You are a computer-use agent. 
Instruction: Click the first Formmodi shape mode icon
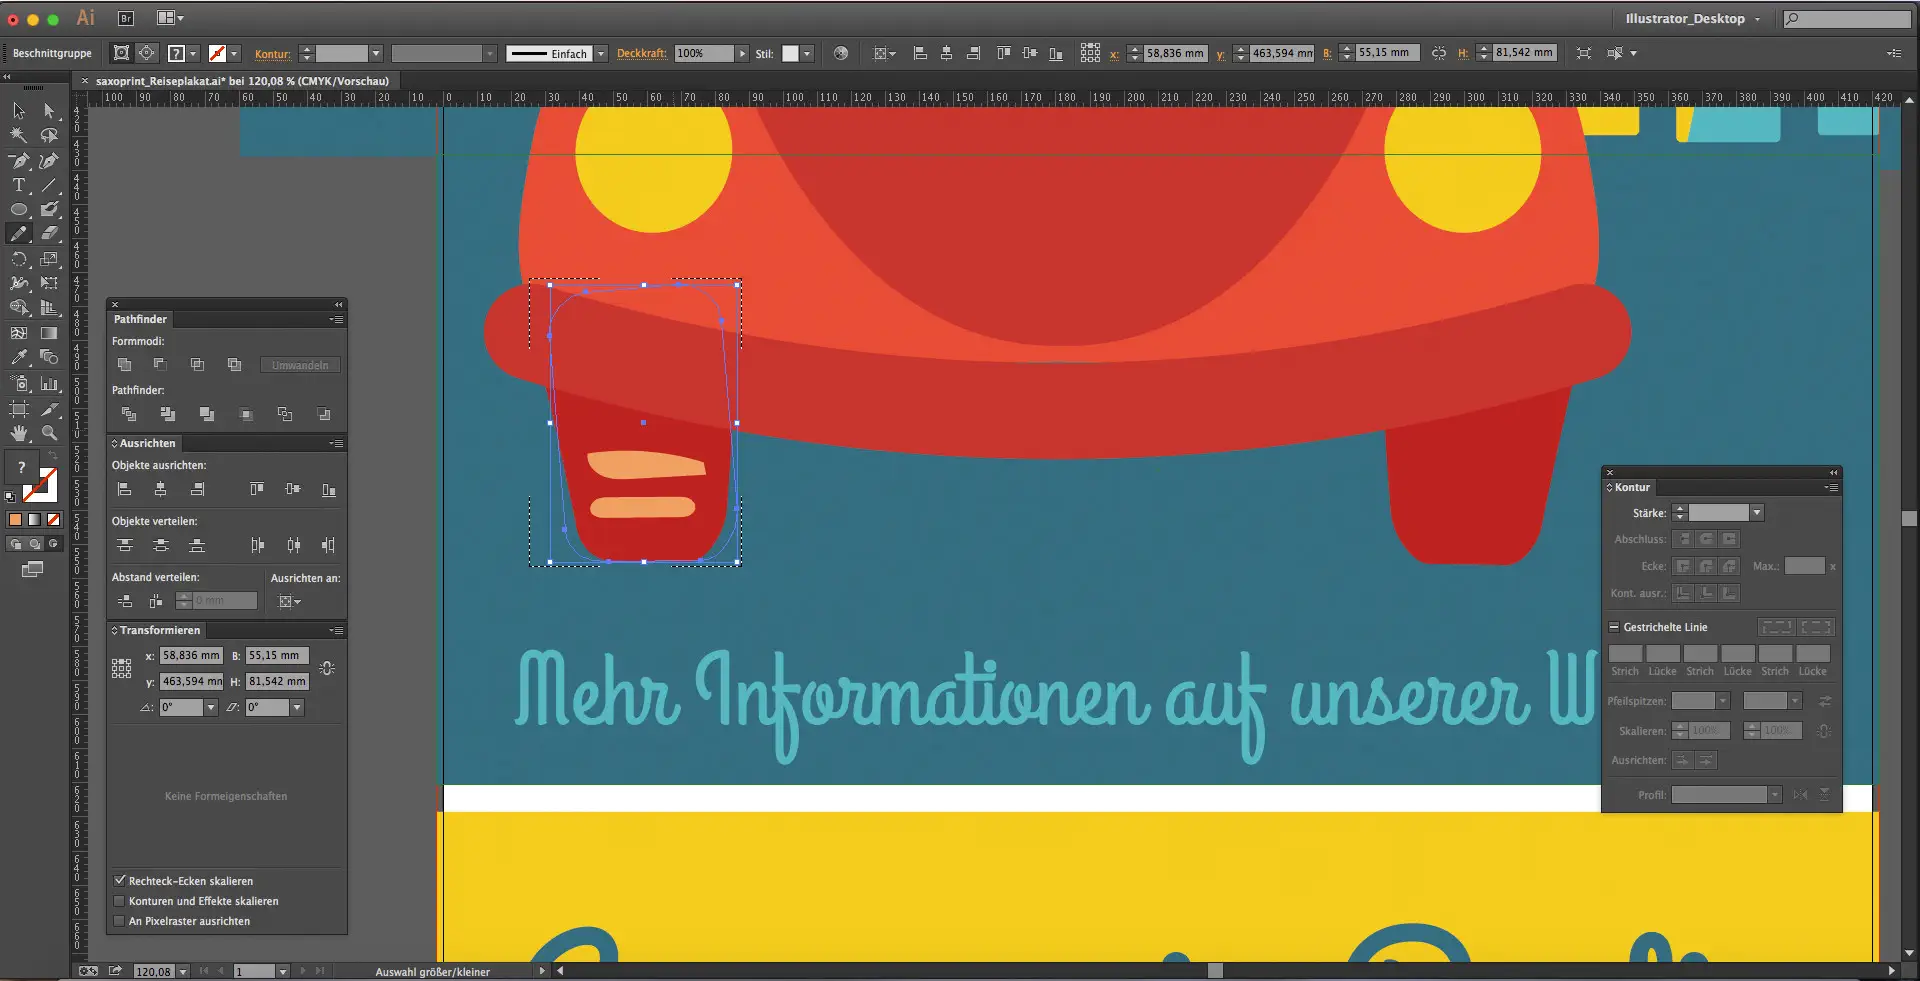coord(124,365)
